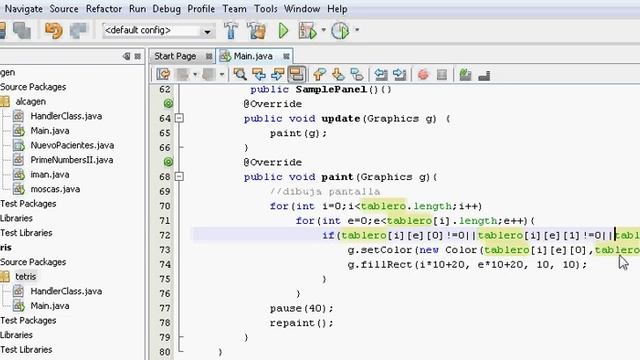Image resolution: width=640 pixels, height=360 pixels.
Task: Click the Uncomment icon in editor toolbar
Action: (x=484, y=75)
